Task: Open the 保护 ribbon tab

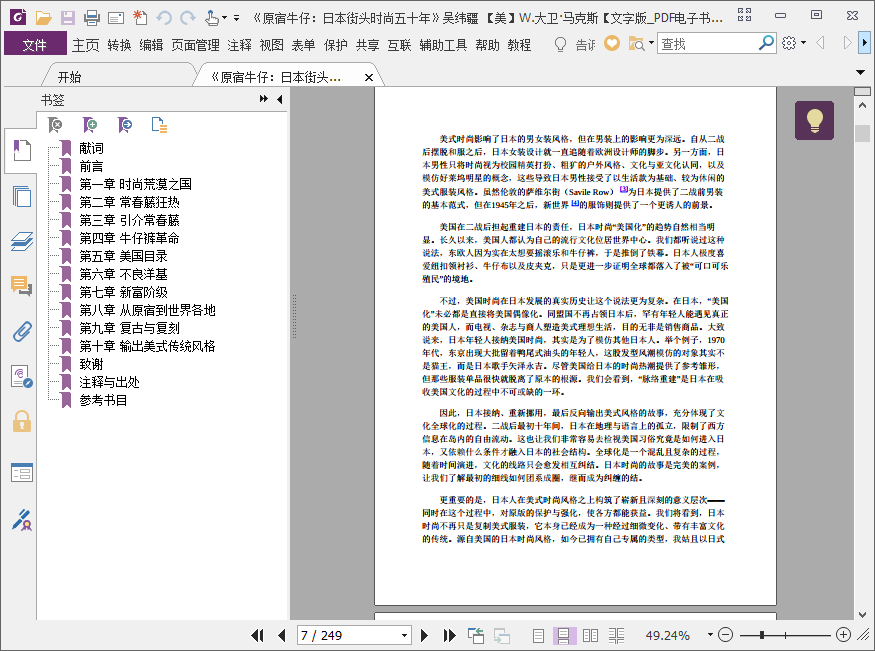Action: 335,45
